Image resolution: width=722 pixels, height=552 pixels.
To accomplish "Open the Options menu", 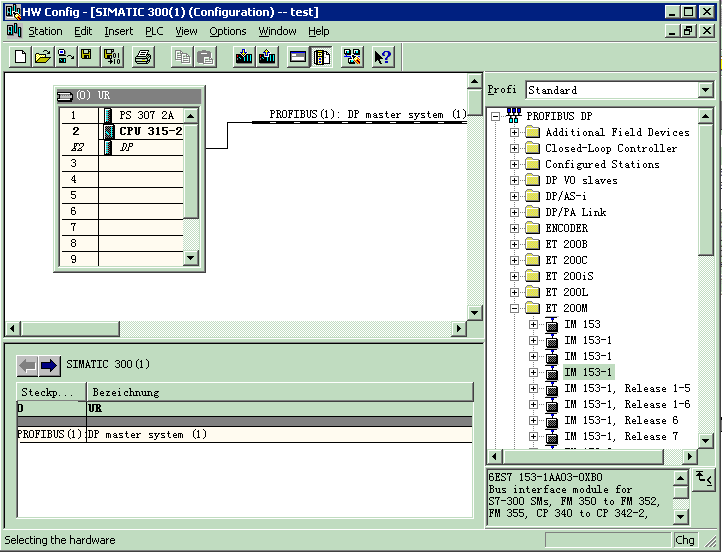I will pyautogui.click(x=227, y=31).
